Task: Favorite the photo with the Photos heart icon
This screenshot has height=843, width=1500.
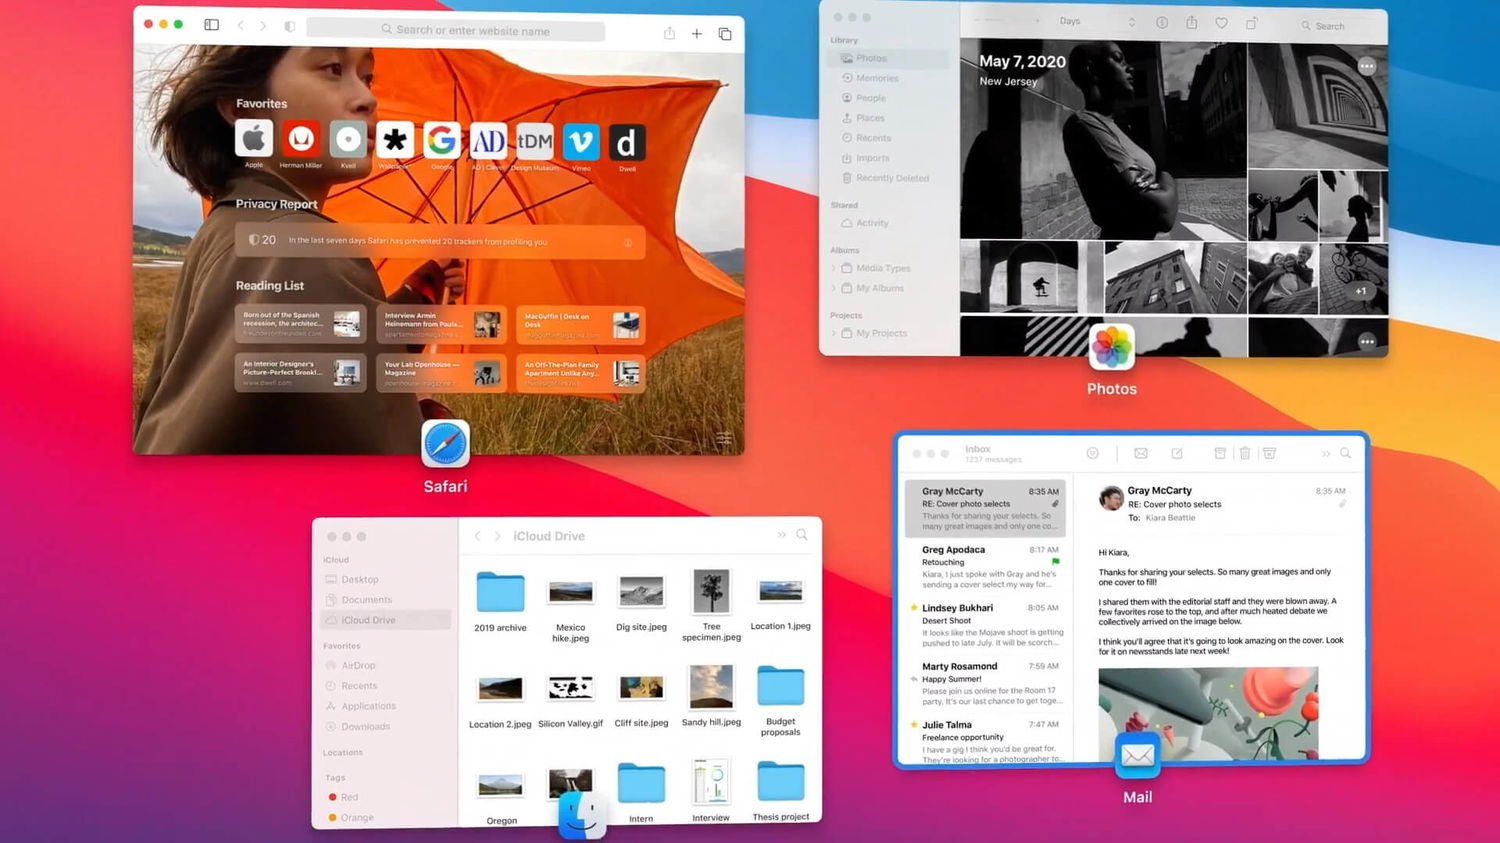Action: 1221,23
